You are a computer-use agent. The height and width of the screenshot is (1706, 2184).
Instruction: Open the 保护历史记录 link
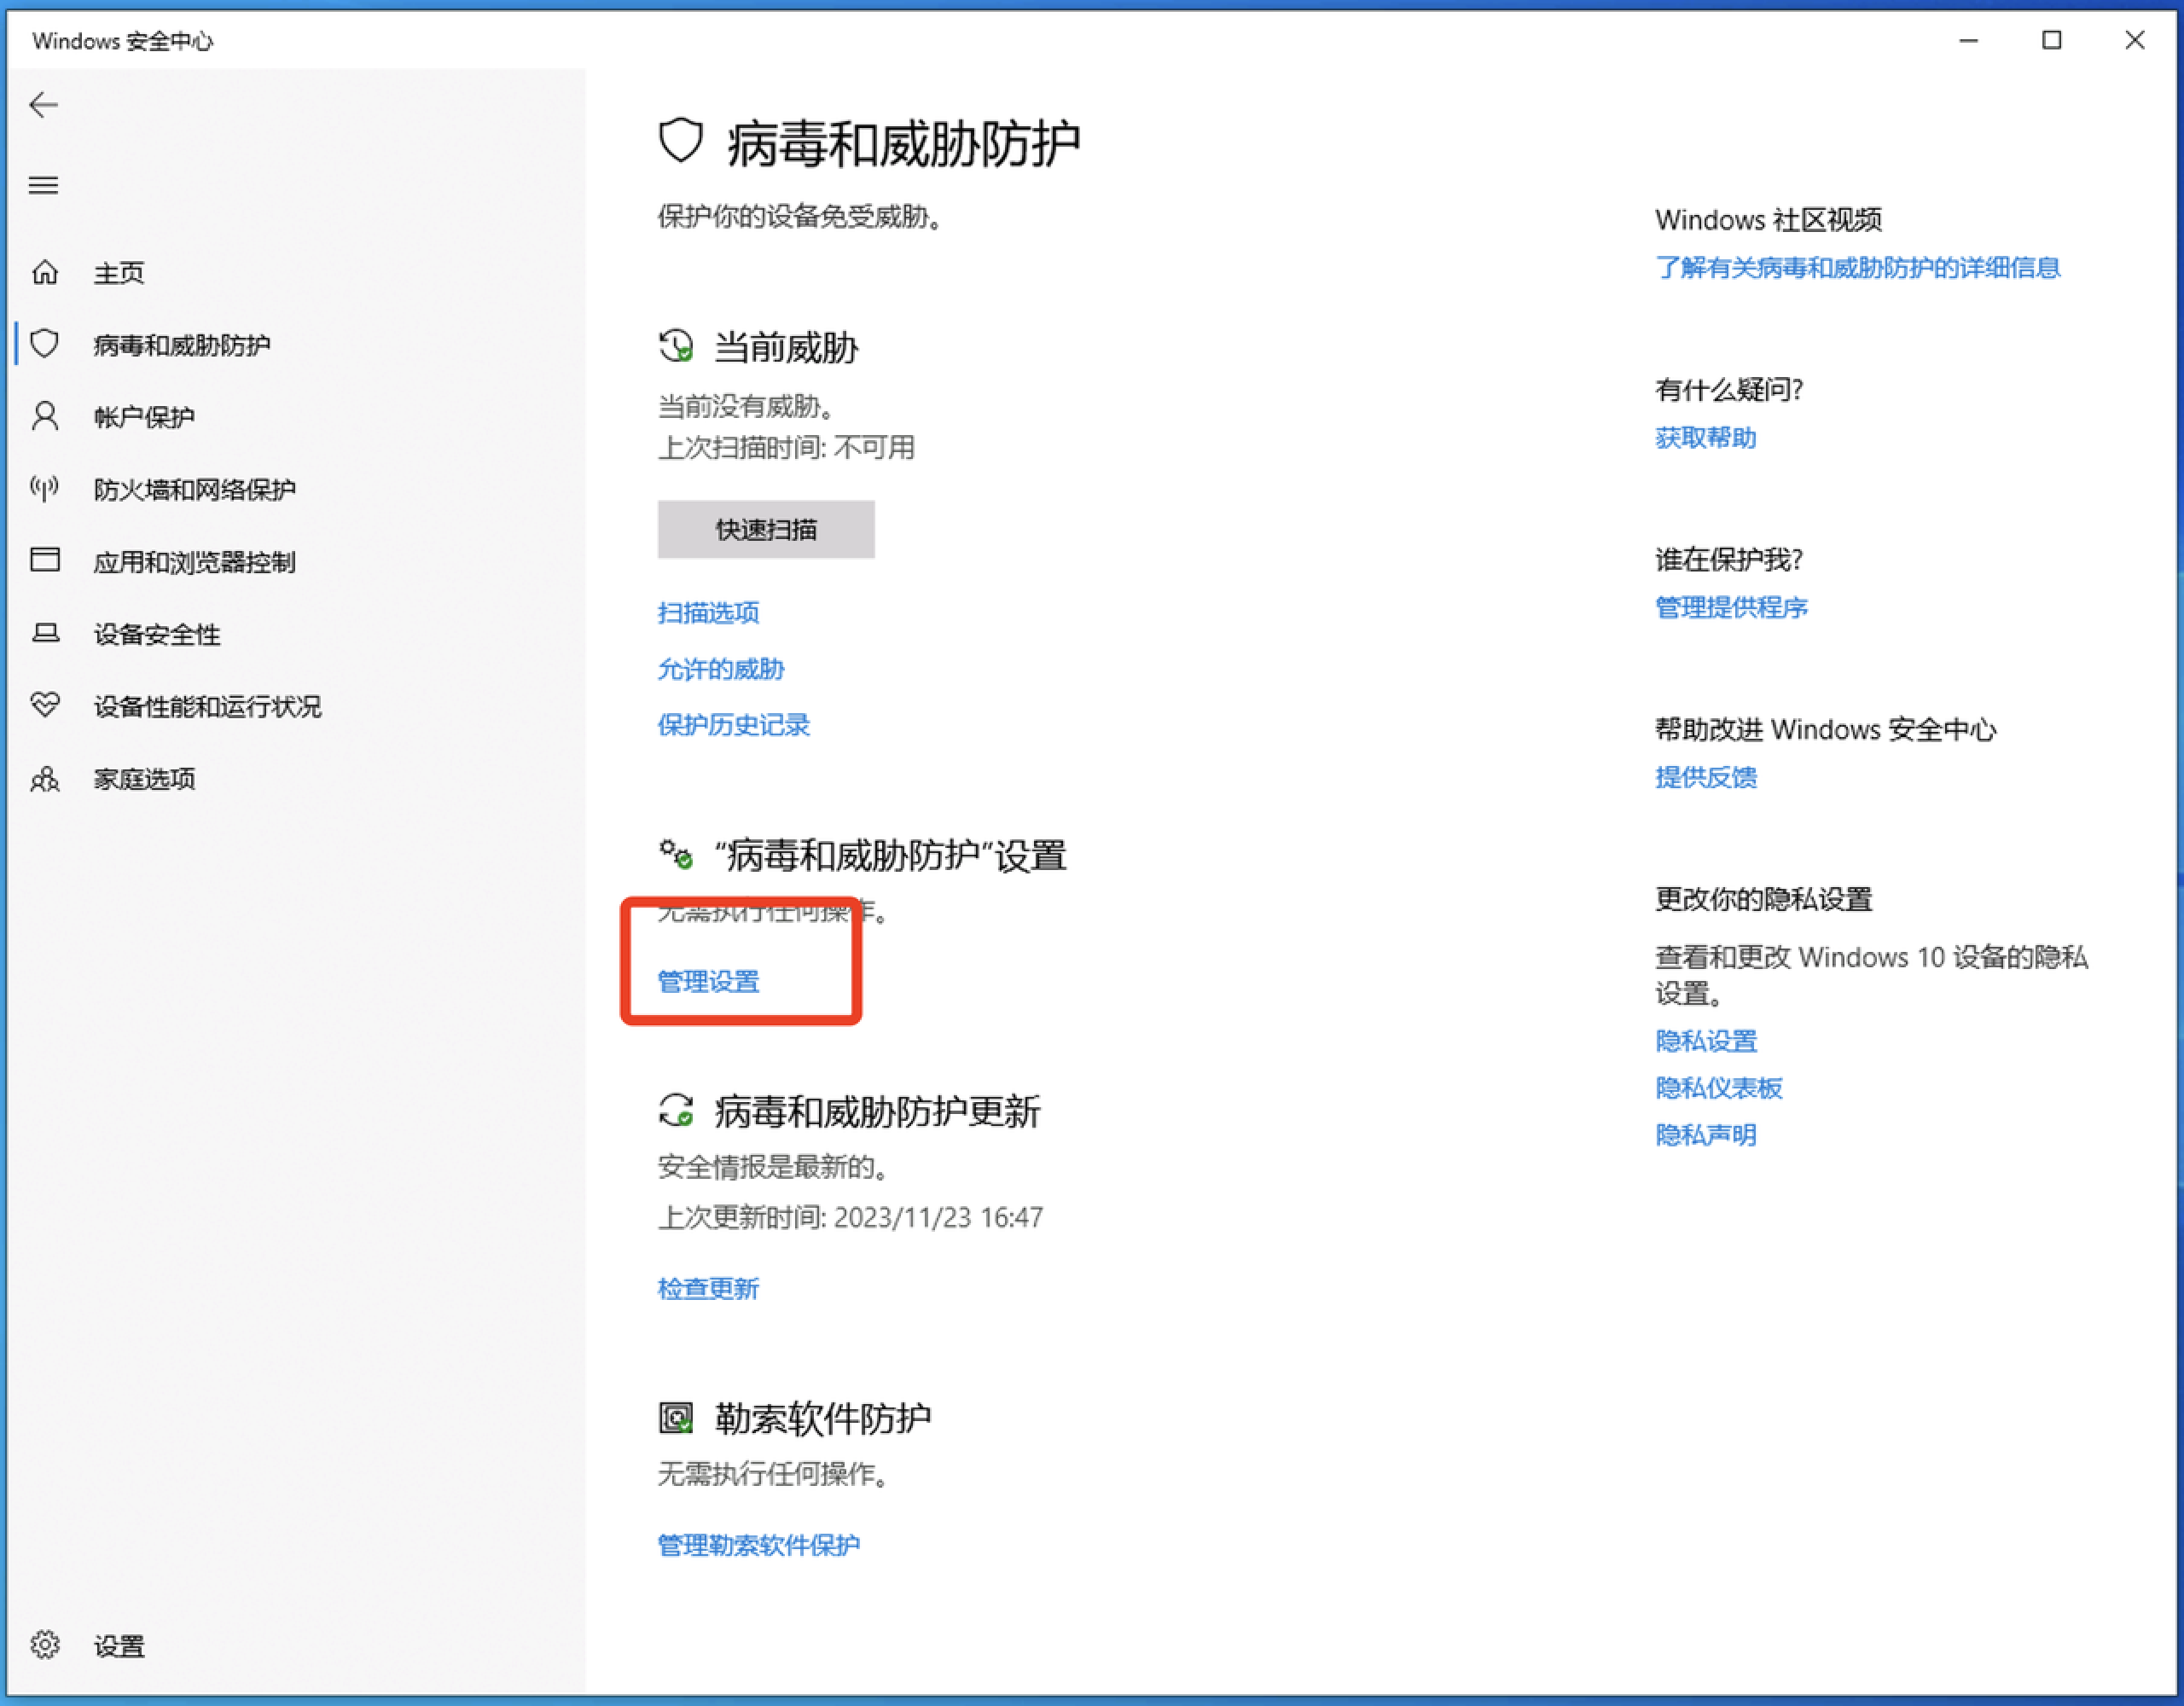734,724
